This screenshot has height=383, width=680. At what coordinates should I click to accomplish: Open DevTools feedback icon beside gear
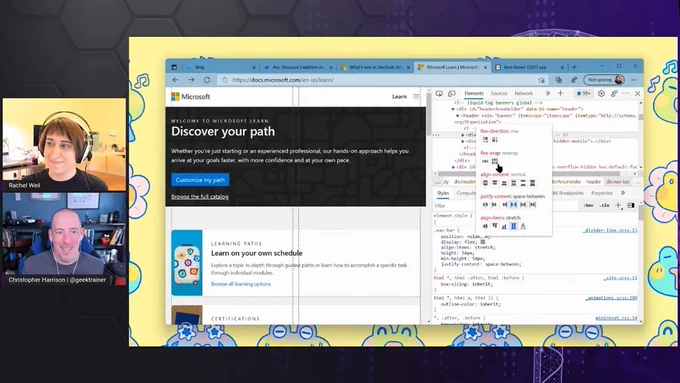tap(614, 93)
